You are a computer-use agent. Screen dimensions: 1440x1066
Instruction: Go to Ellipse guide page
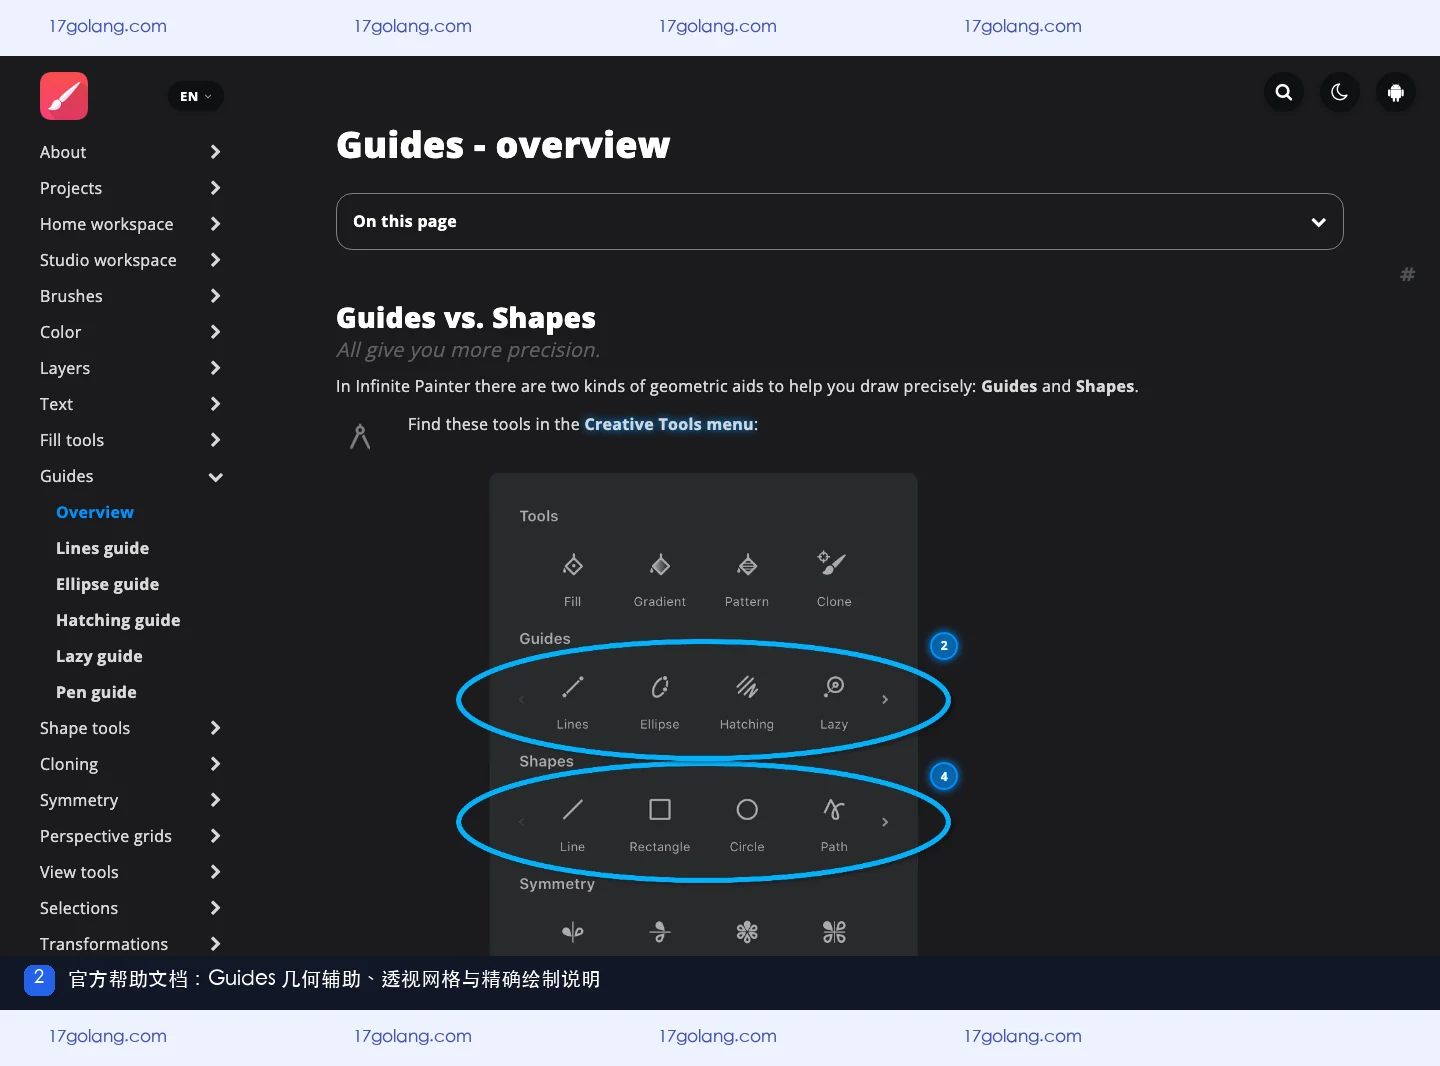click(107, 584)
